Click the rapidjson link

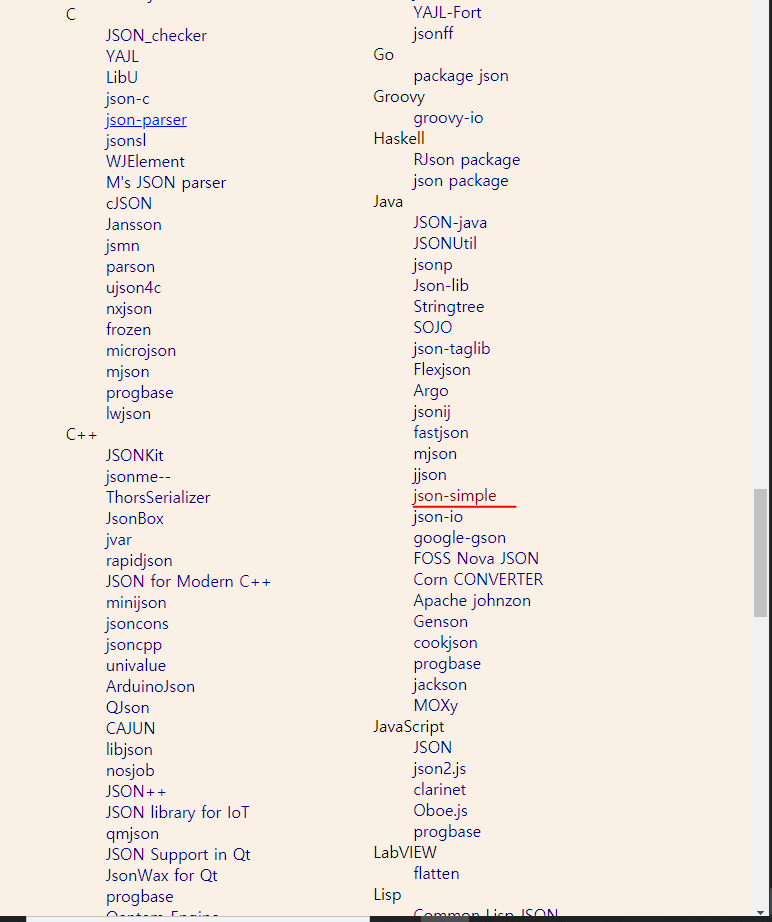[139, 561]
